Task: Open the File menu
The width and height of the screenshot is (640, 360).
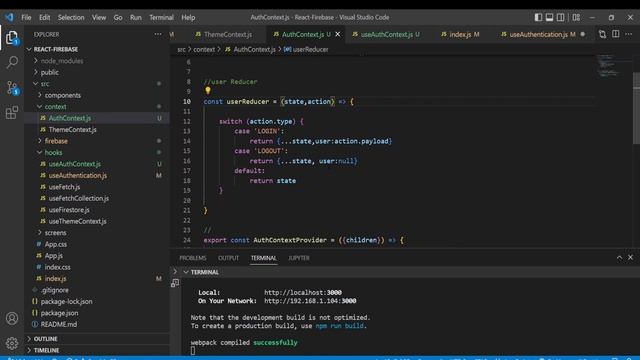Action: [26, 17]
